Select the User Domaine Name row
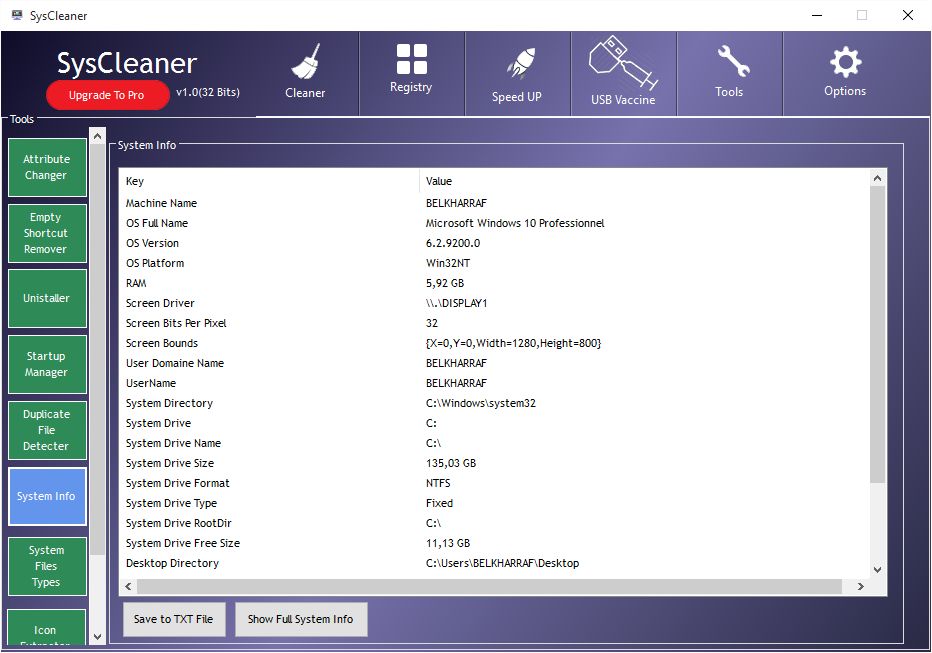The height and width of the screenshot is (653, 932). pyautogui.click(x=495, y=364)
